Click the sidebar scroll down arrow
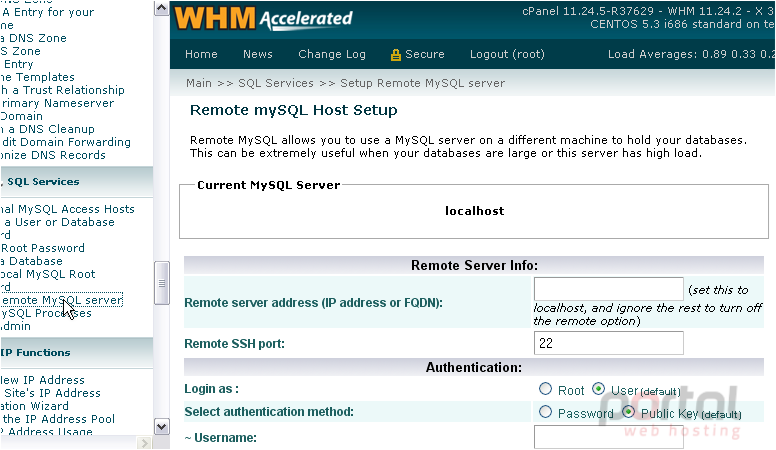This screenshot has width=776, height=450. [x=161, y=426]
